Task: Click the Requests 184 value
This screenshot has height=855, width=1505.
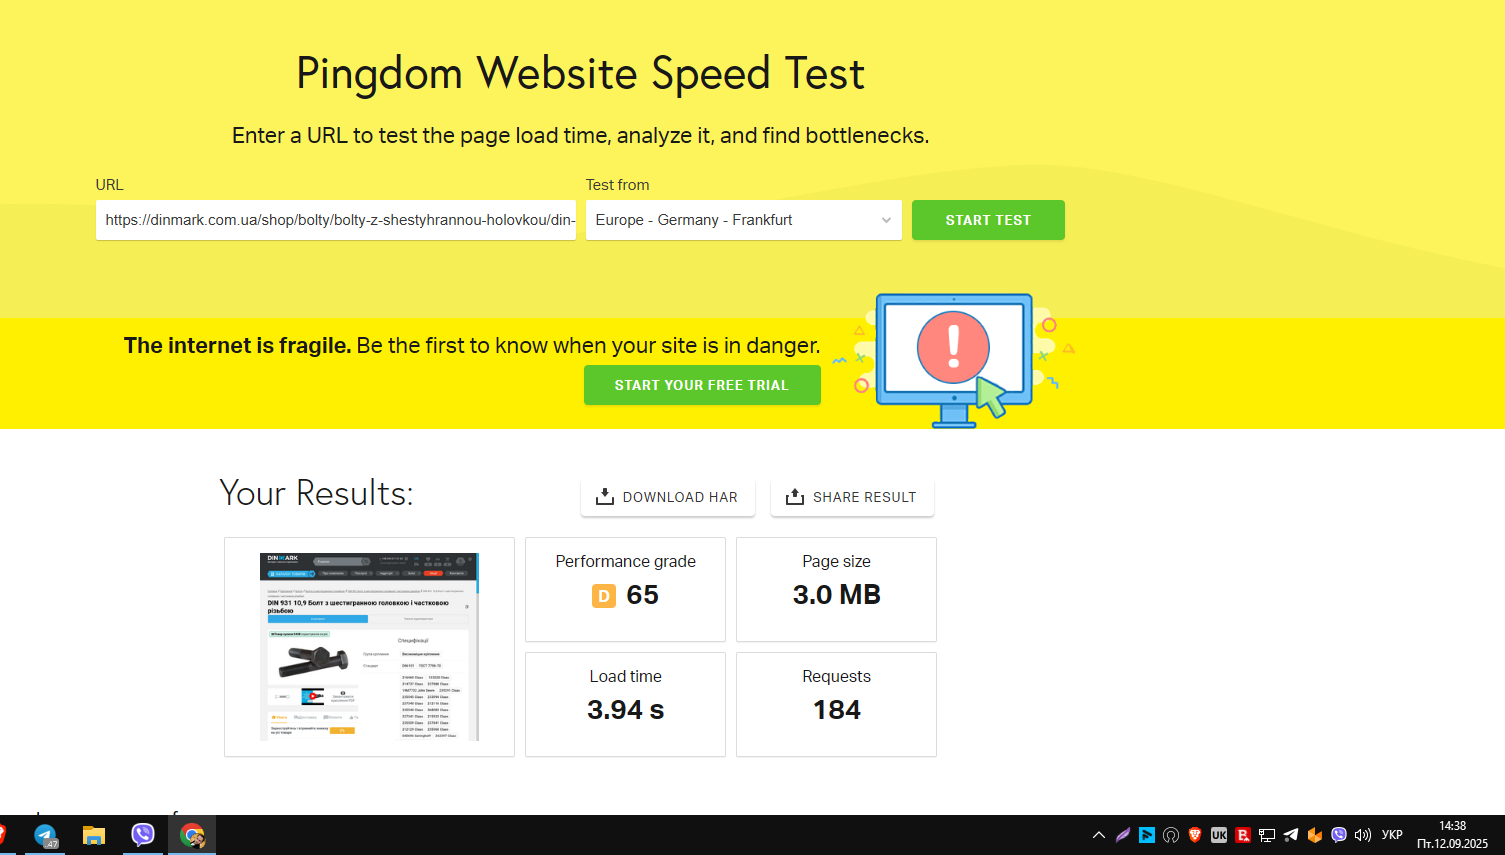Action: pyautogui.click(x=837, y=710)
